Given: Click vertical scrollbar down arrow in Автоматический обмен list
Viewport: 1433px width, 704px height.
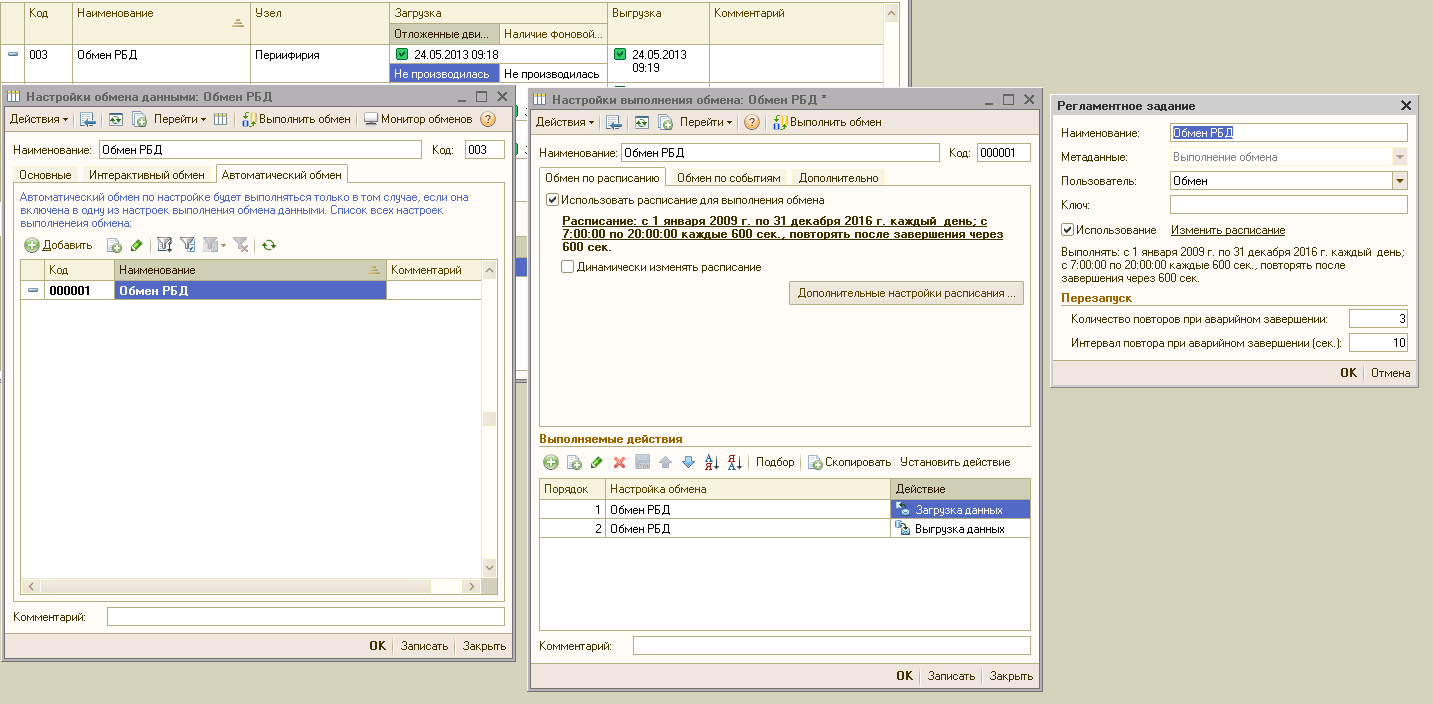Looking at the screenshot, I should 489,568.
